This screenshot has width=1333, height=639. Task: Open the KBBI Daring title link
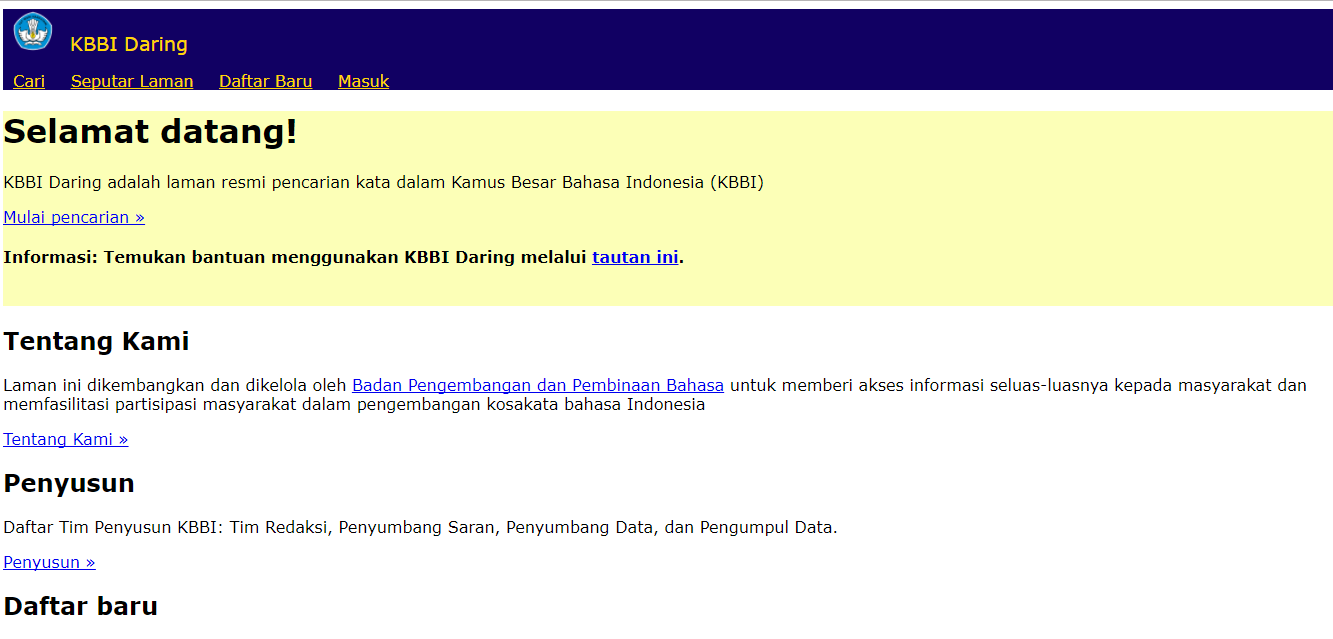129,44
